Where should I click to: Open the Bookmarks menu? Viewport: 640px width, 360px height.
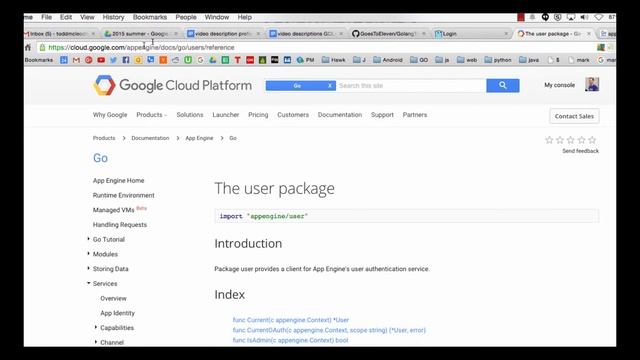click(x=150, y=17)
